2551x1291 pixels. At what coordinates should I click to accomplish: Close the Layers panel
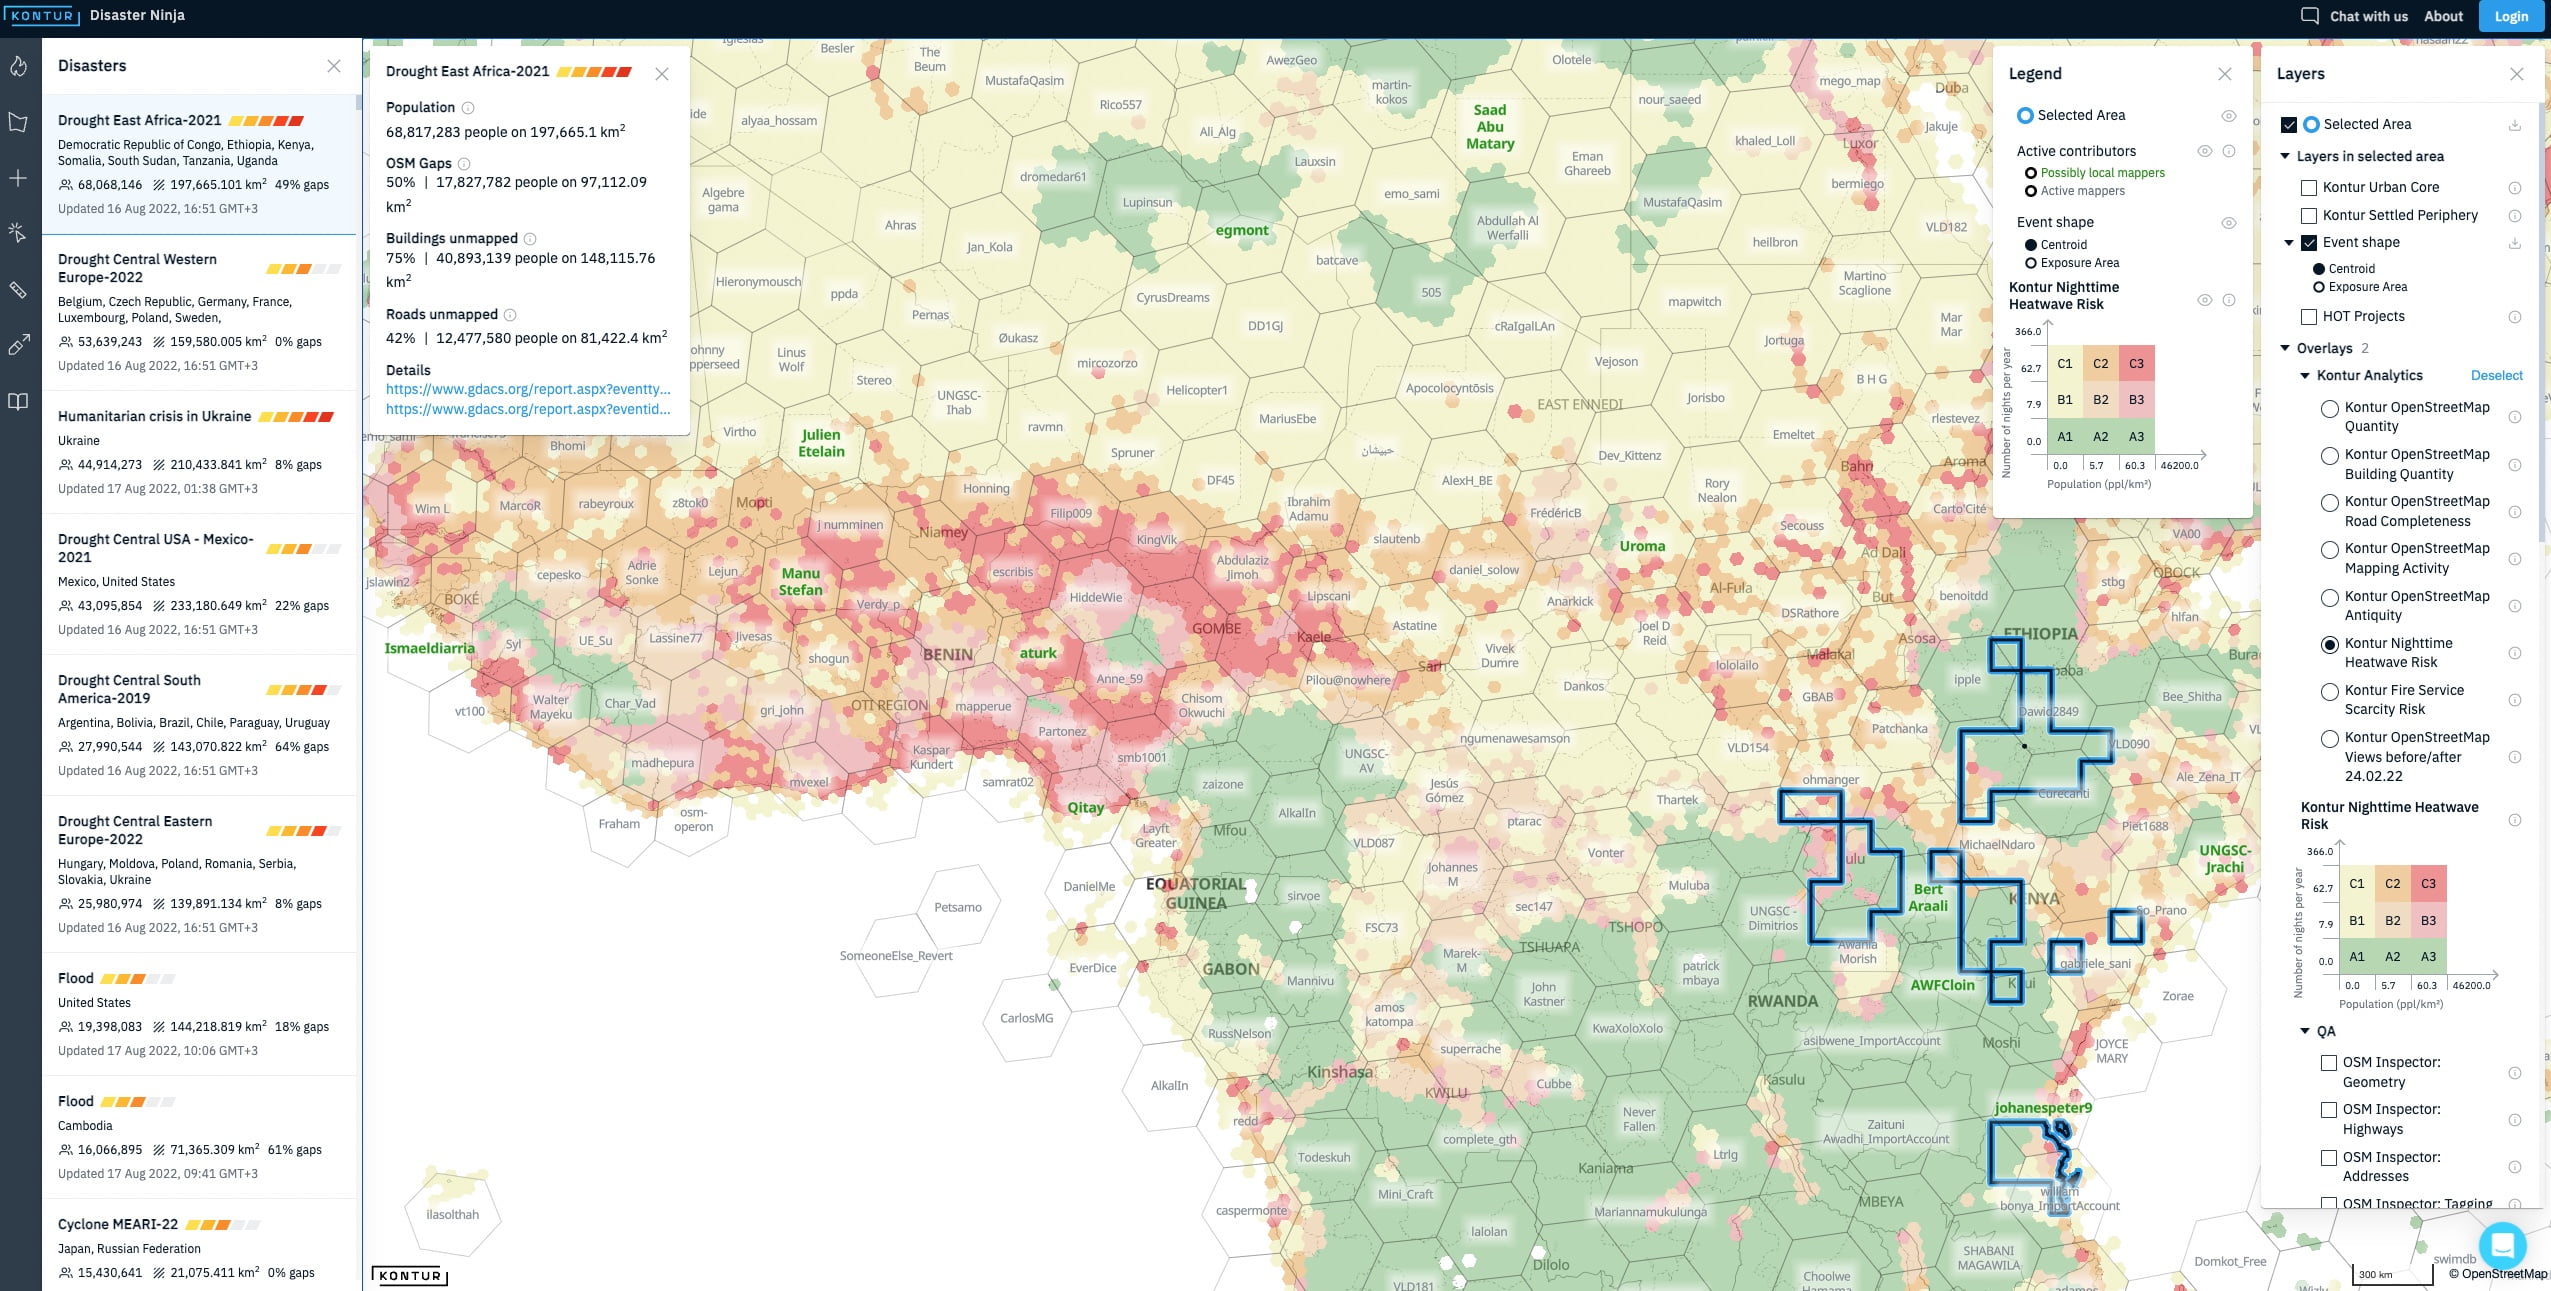pos(2517,74)
